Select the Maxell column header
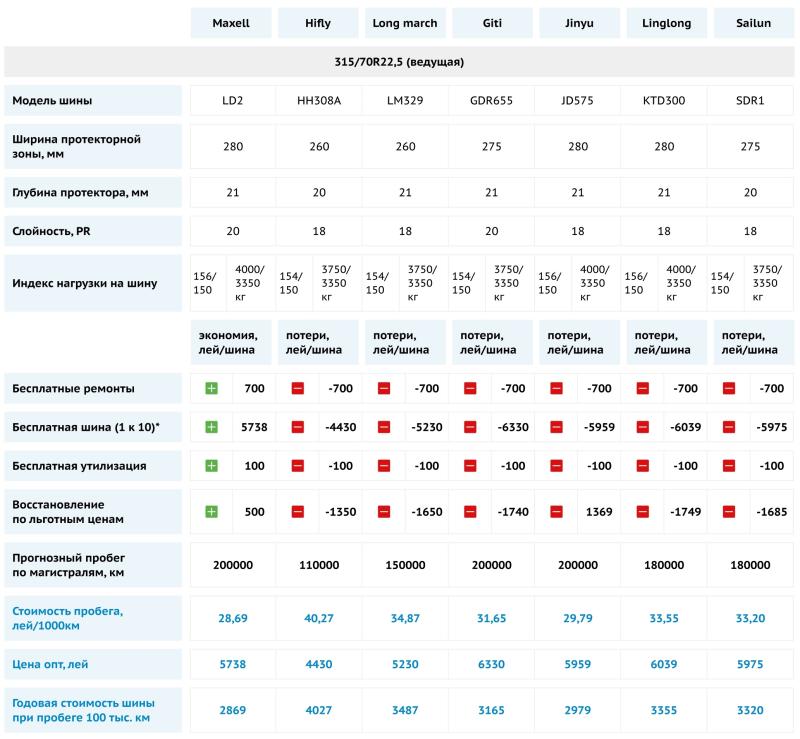 (x=231, y=23)
